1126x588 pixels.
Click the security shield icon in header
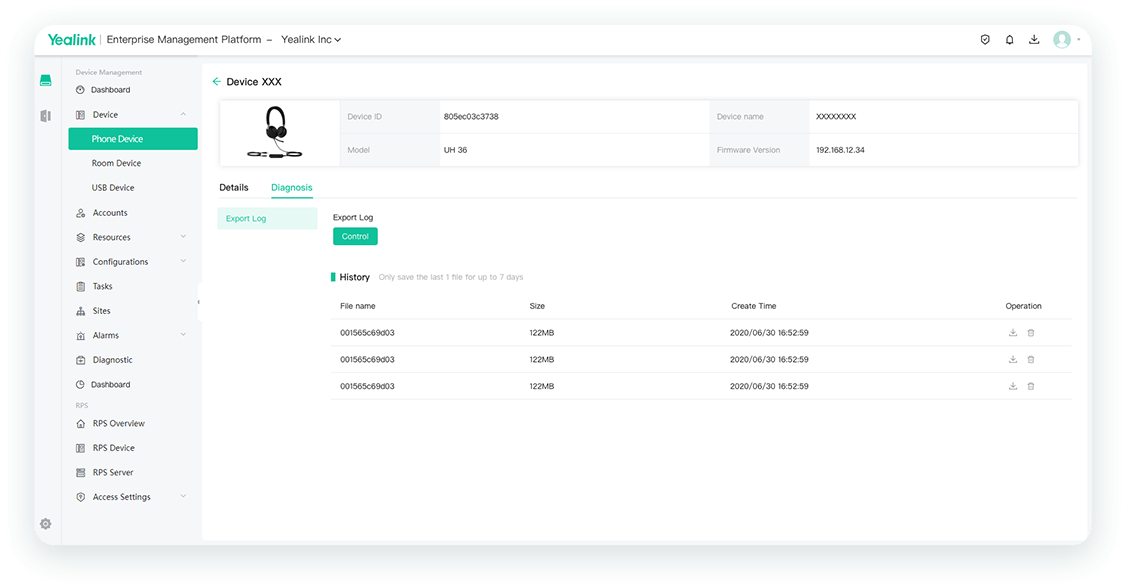pyautogui.click(x=985, y=40)
